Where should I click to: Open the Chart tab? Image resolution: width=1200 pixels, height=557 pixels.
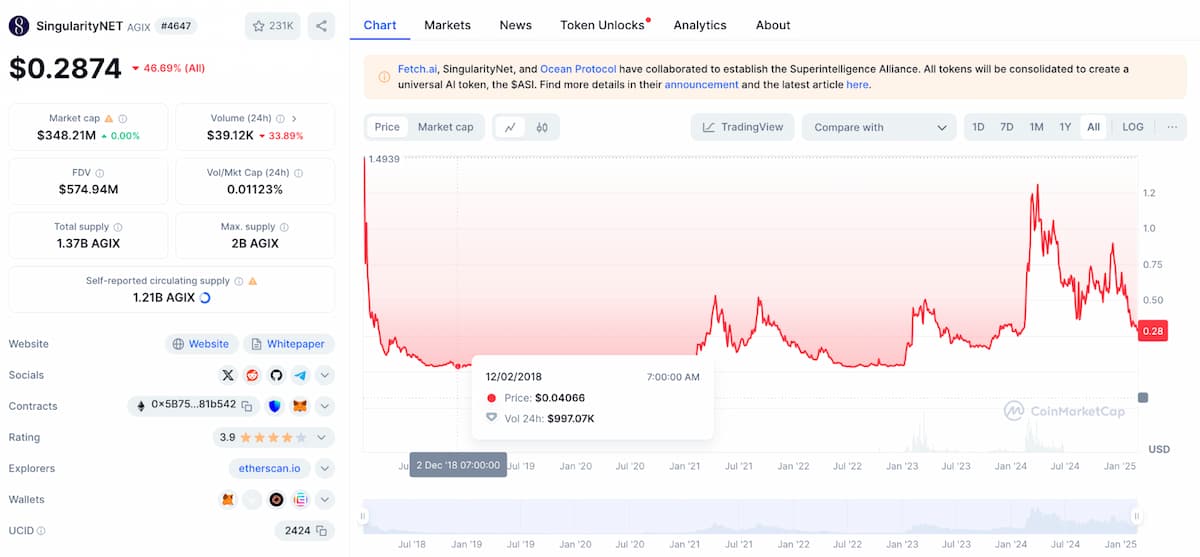[380, 25]
